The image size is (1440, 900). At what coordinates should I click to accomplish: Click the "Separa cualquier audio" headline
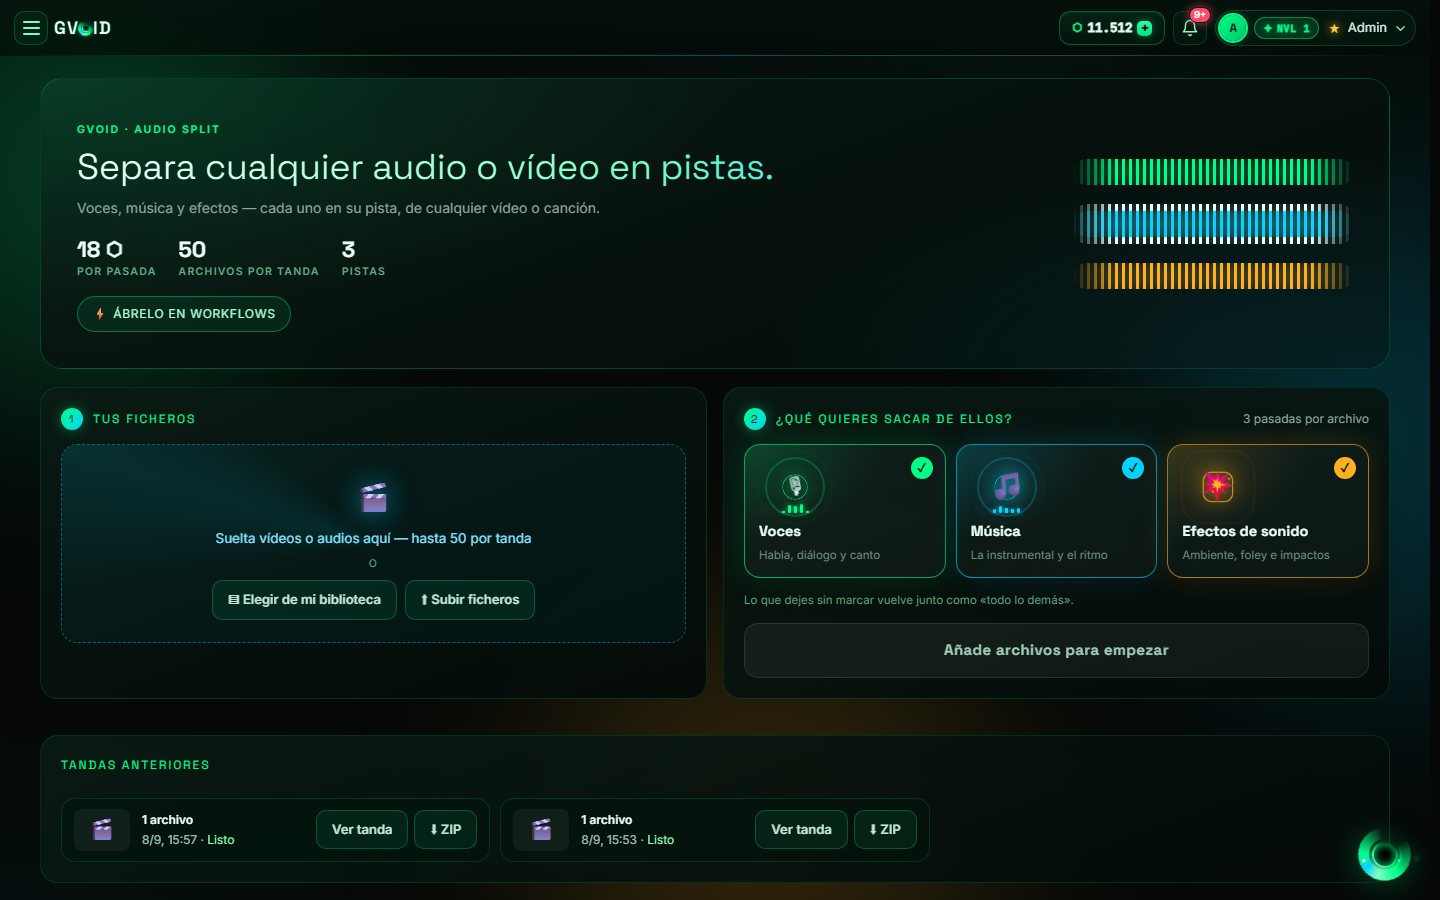click(425, 167)
